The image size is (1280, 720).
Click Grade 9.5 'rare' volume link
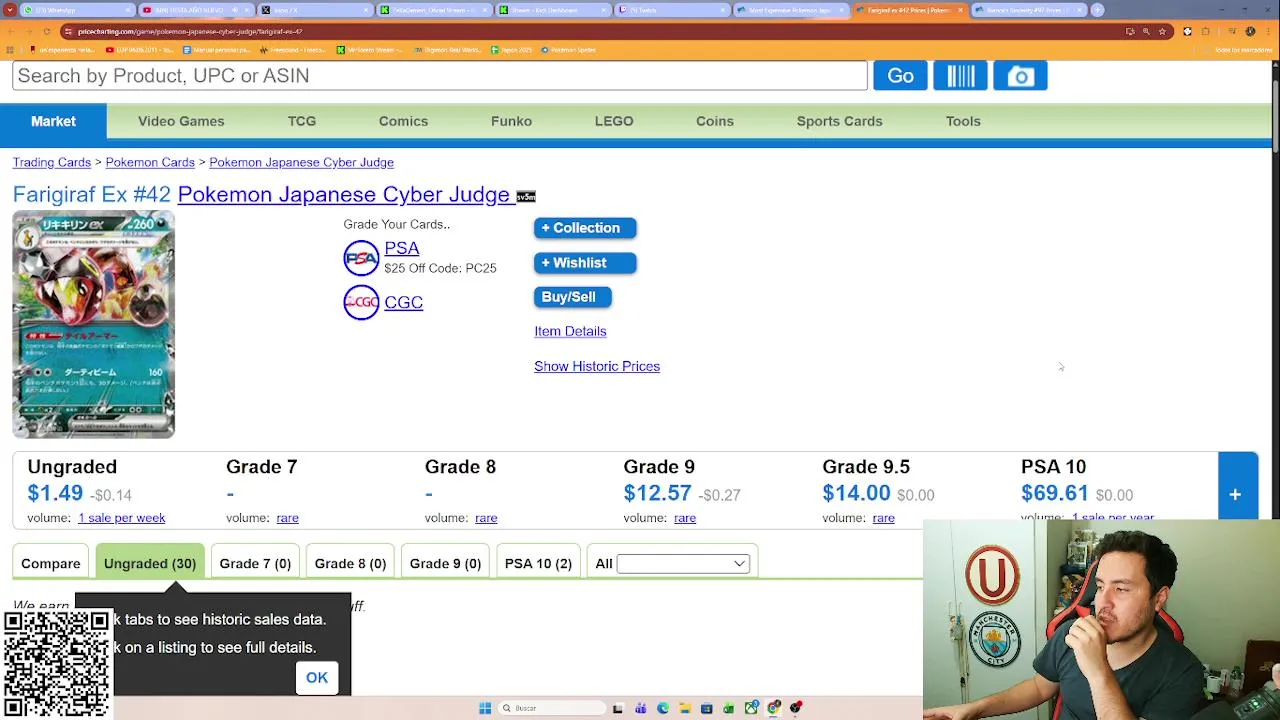point(884,518)
